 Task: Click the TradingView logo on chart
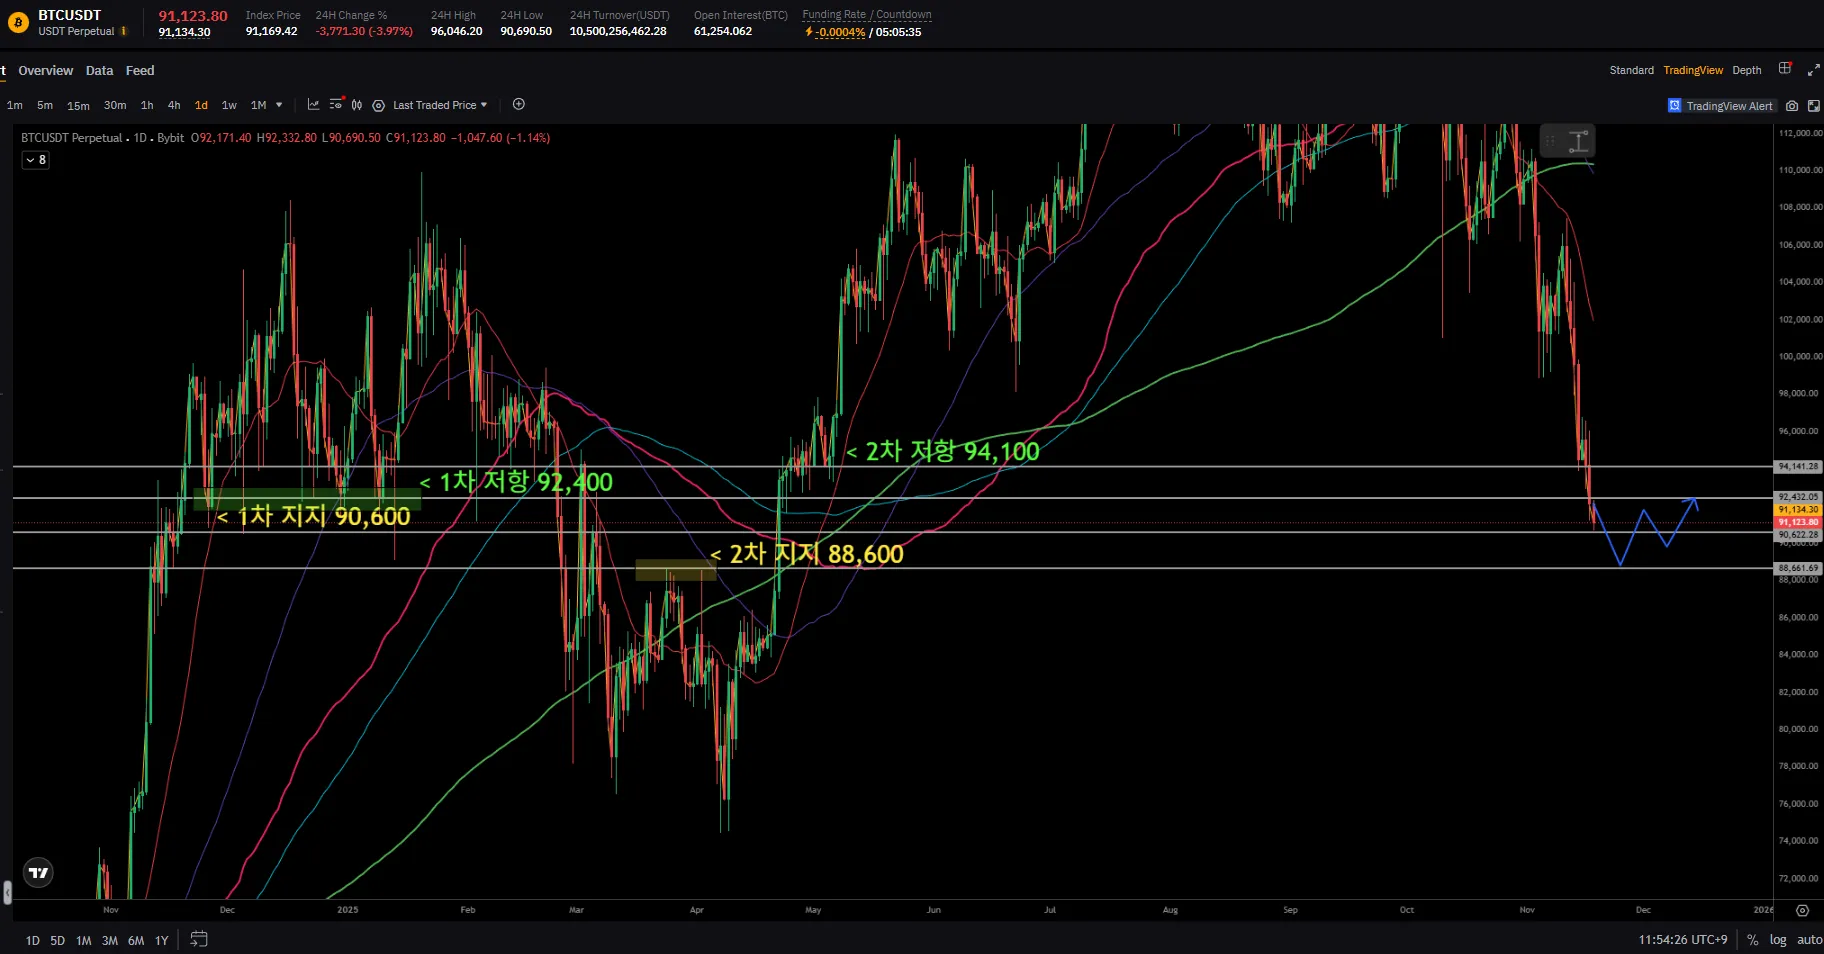[x=38, y=873]
